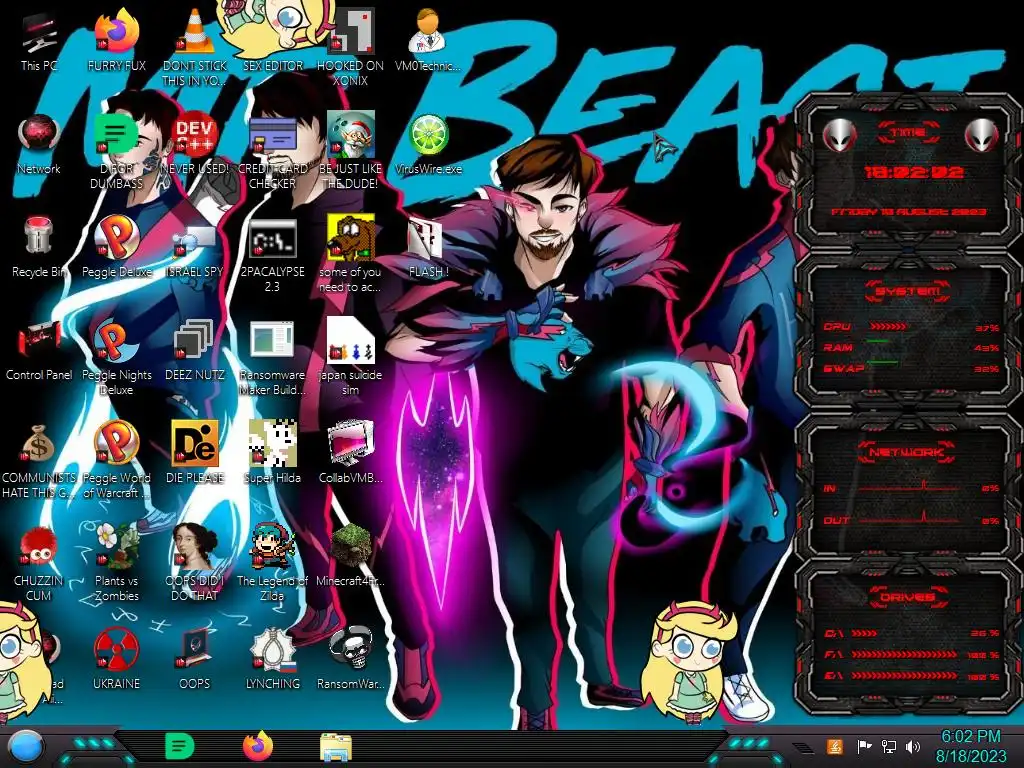Screen dimensions: 1024x768
Task: Click the red digital clock readout
Action: (913, 172)
